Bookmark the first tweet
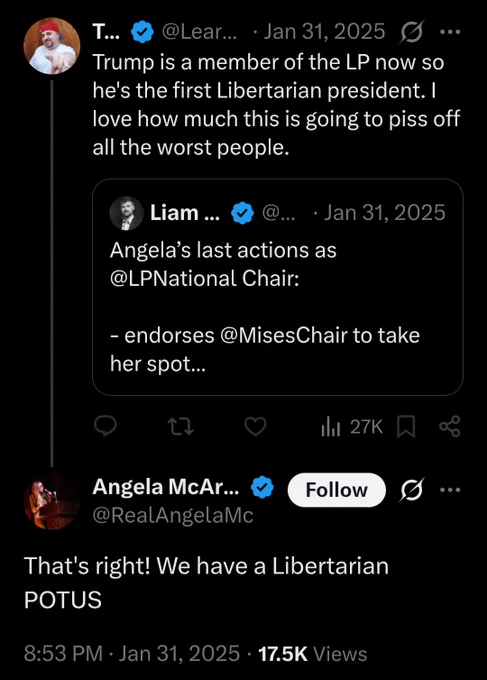This screenshot has width=487, height=680. [x=406, y=427]
